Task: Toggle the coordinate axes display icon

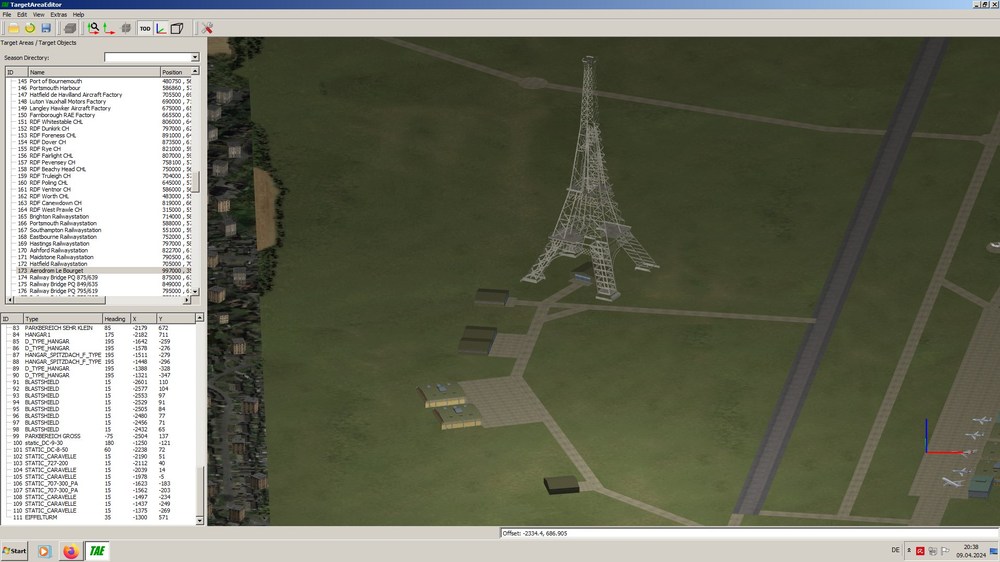Action: [161, 28]
